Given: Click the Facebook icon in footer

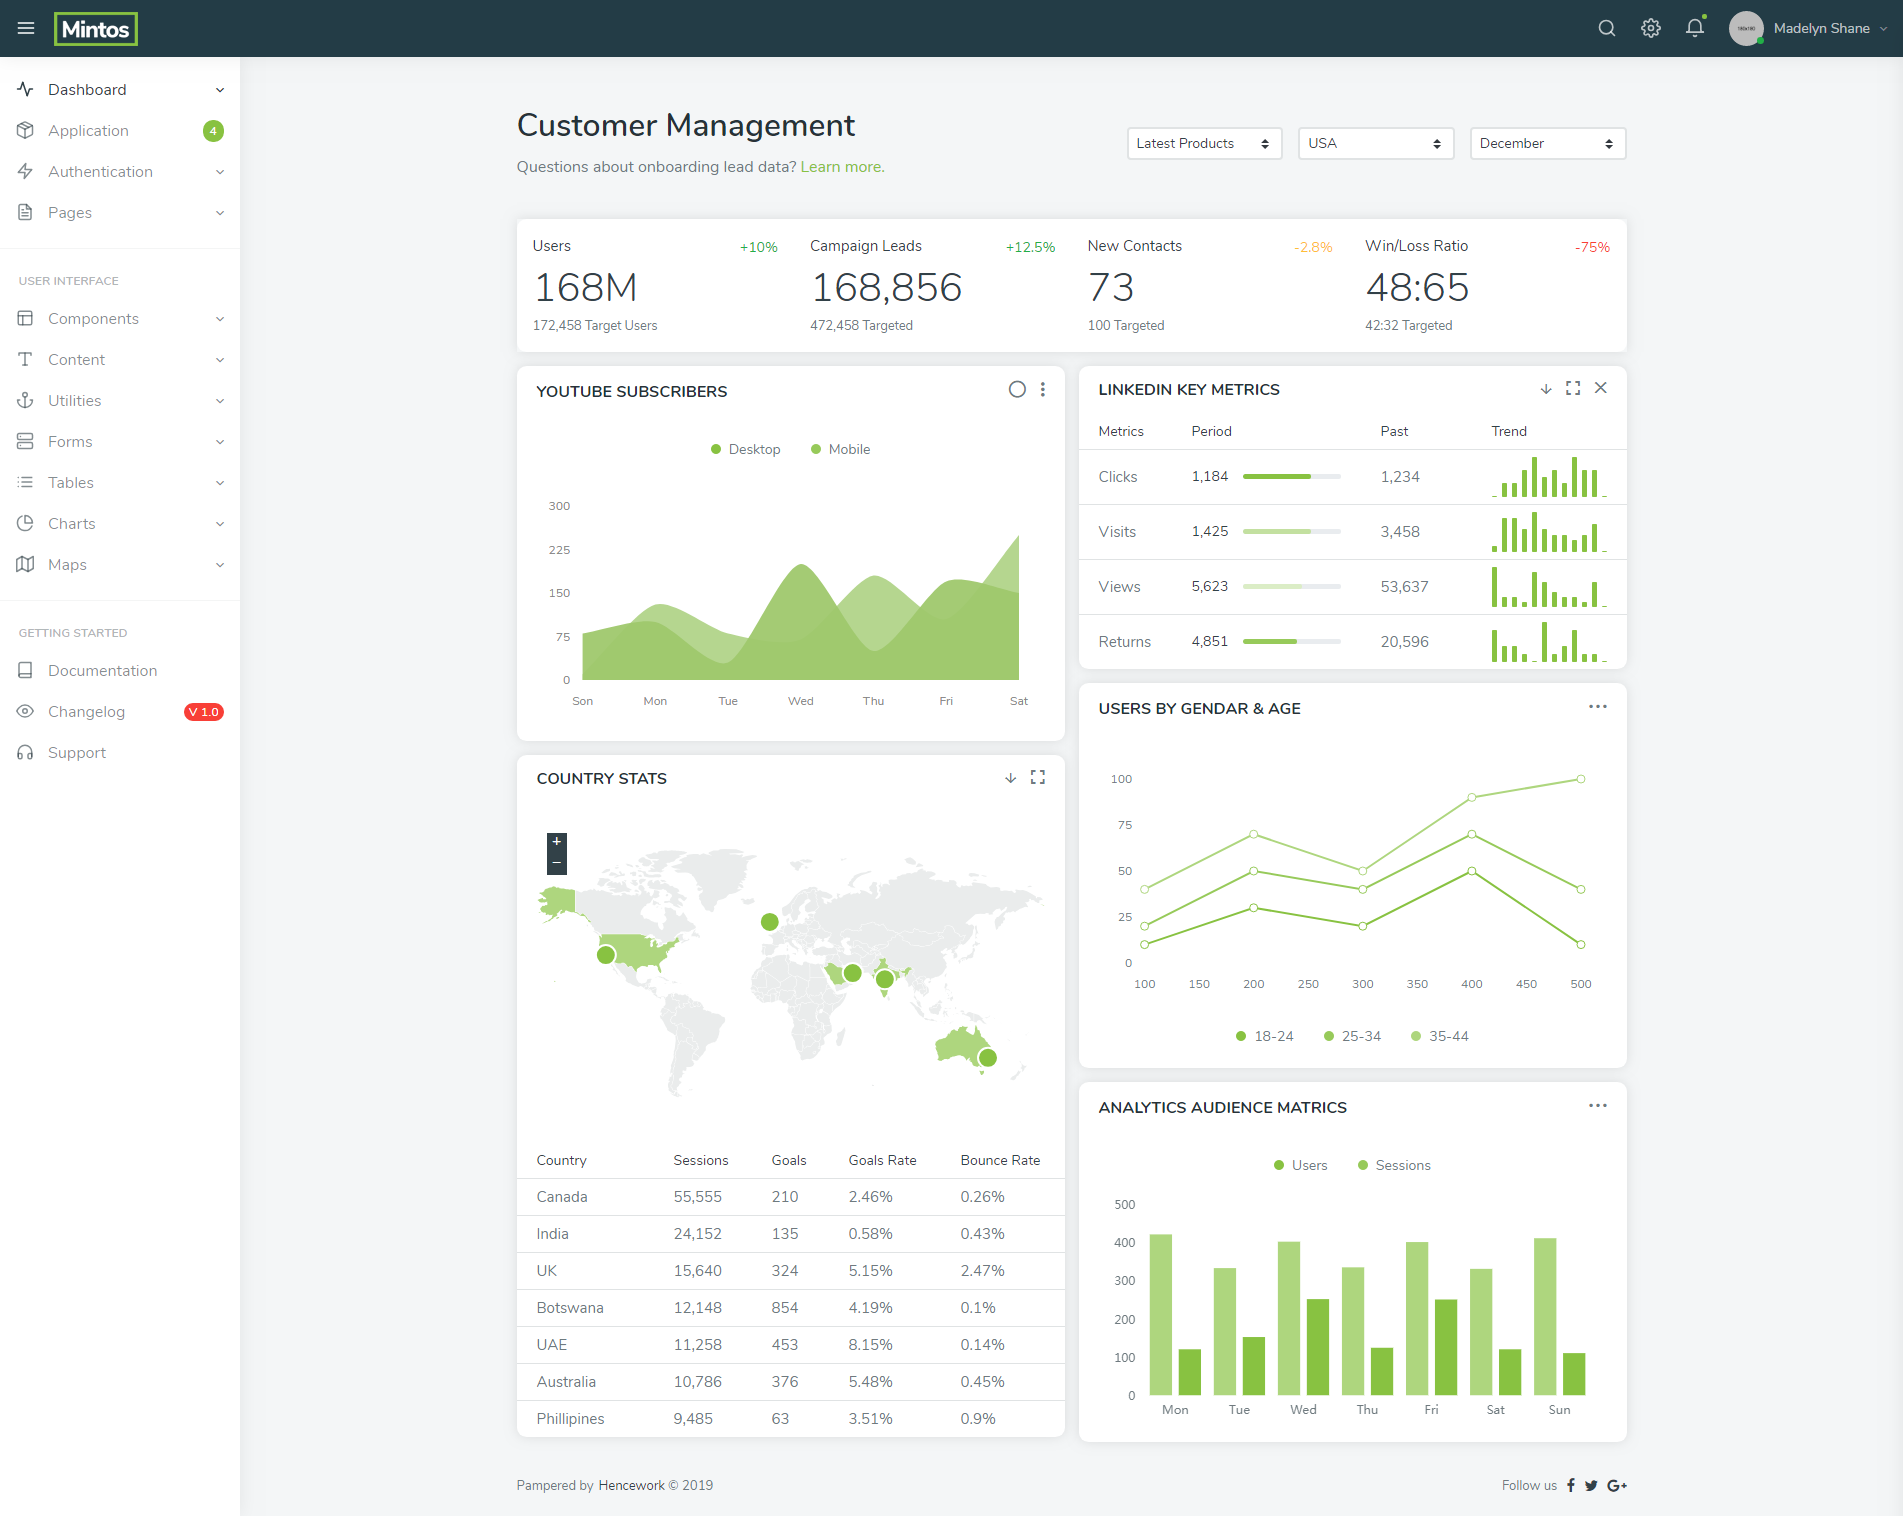Looking at the screenshot, I should click(1571, 1485).
